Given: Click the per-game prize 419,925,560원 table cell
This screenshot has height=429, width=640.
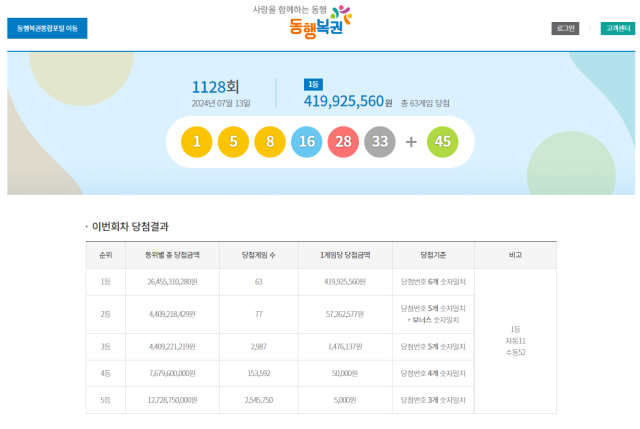Looking at the screenshot, I should pos(345,282).
